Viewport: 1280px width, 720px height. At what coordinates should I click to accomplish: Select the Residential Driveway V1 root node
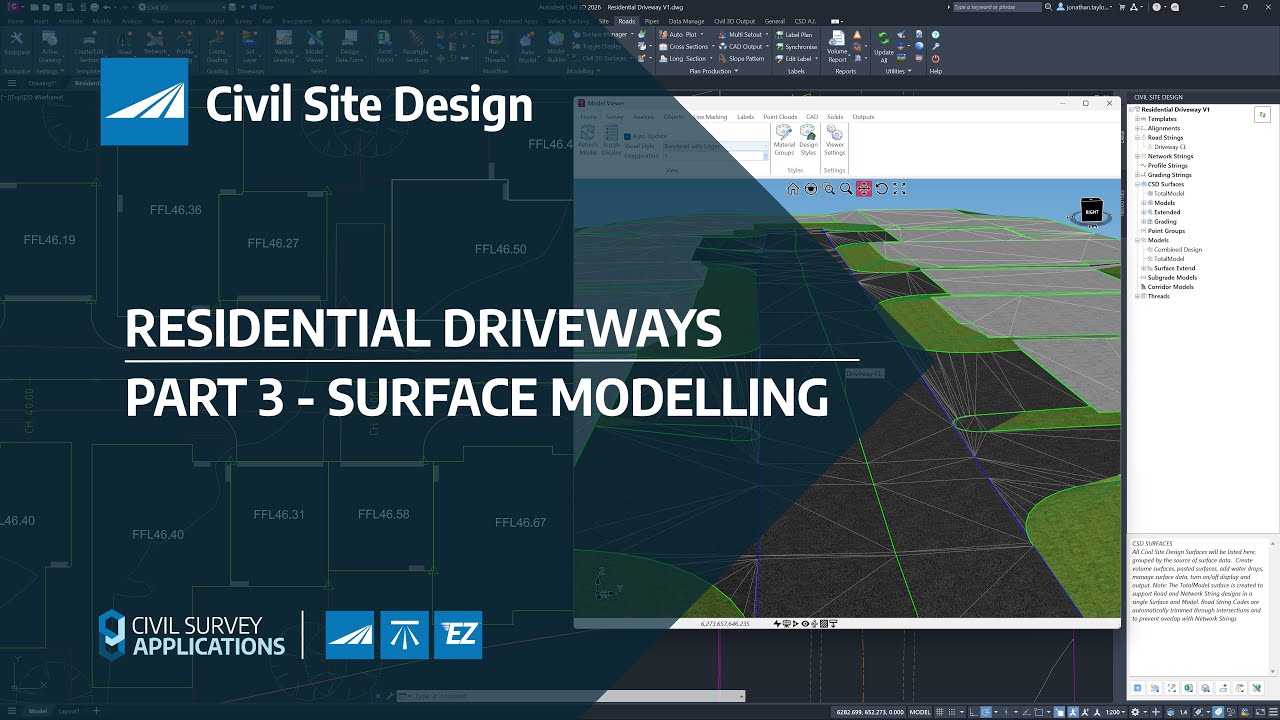1175,109
